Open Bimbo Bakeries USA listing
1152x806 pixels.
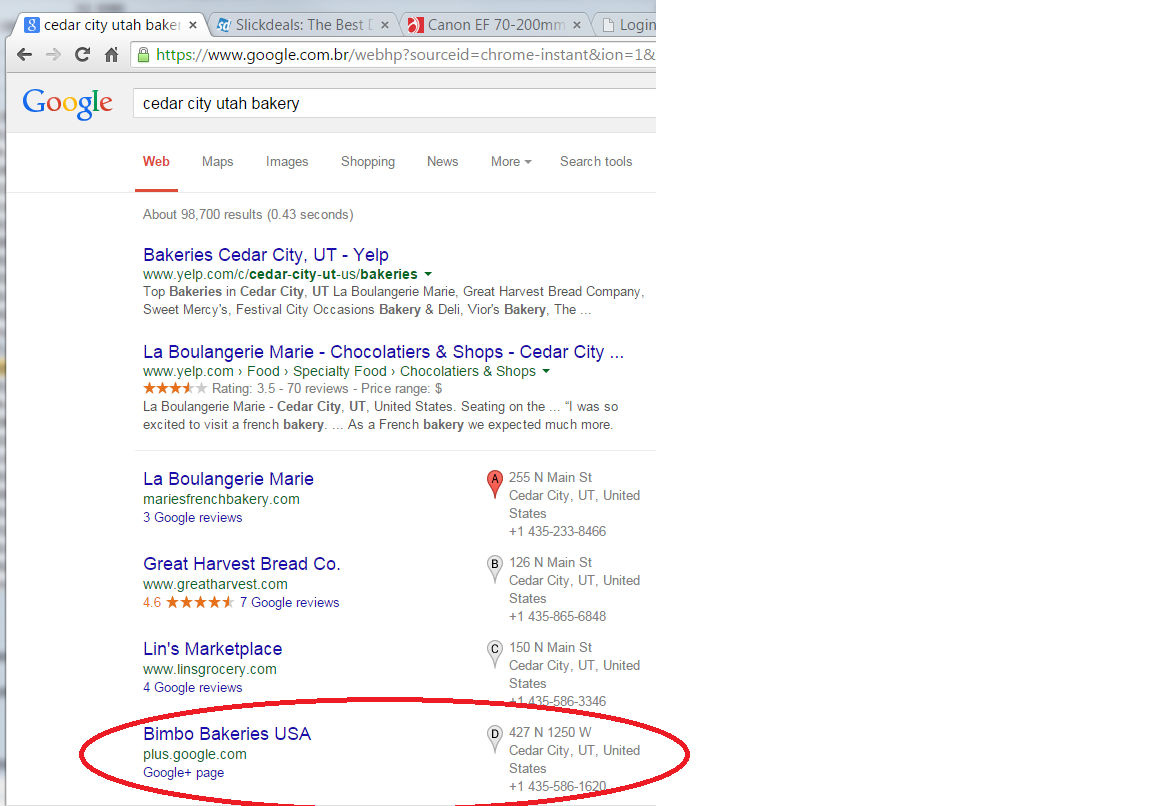click(227, 734)
